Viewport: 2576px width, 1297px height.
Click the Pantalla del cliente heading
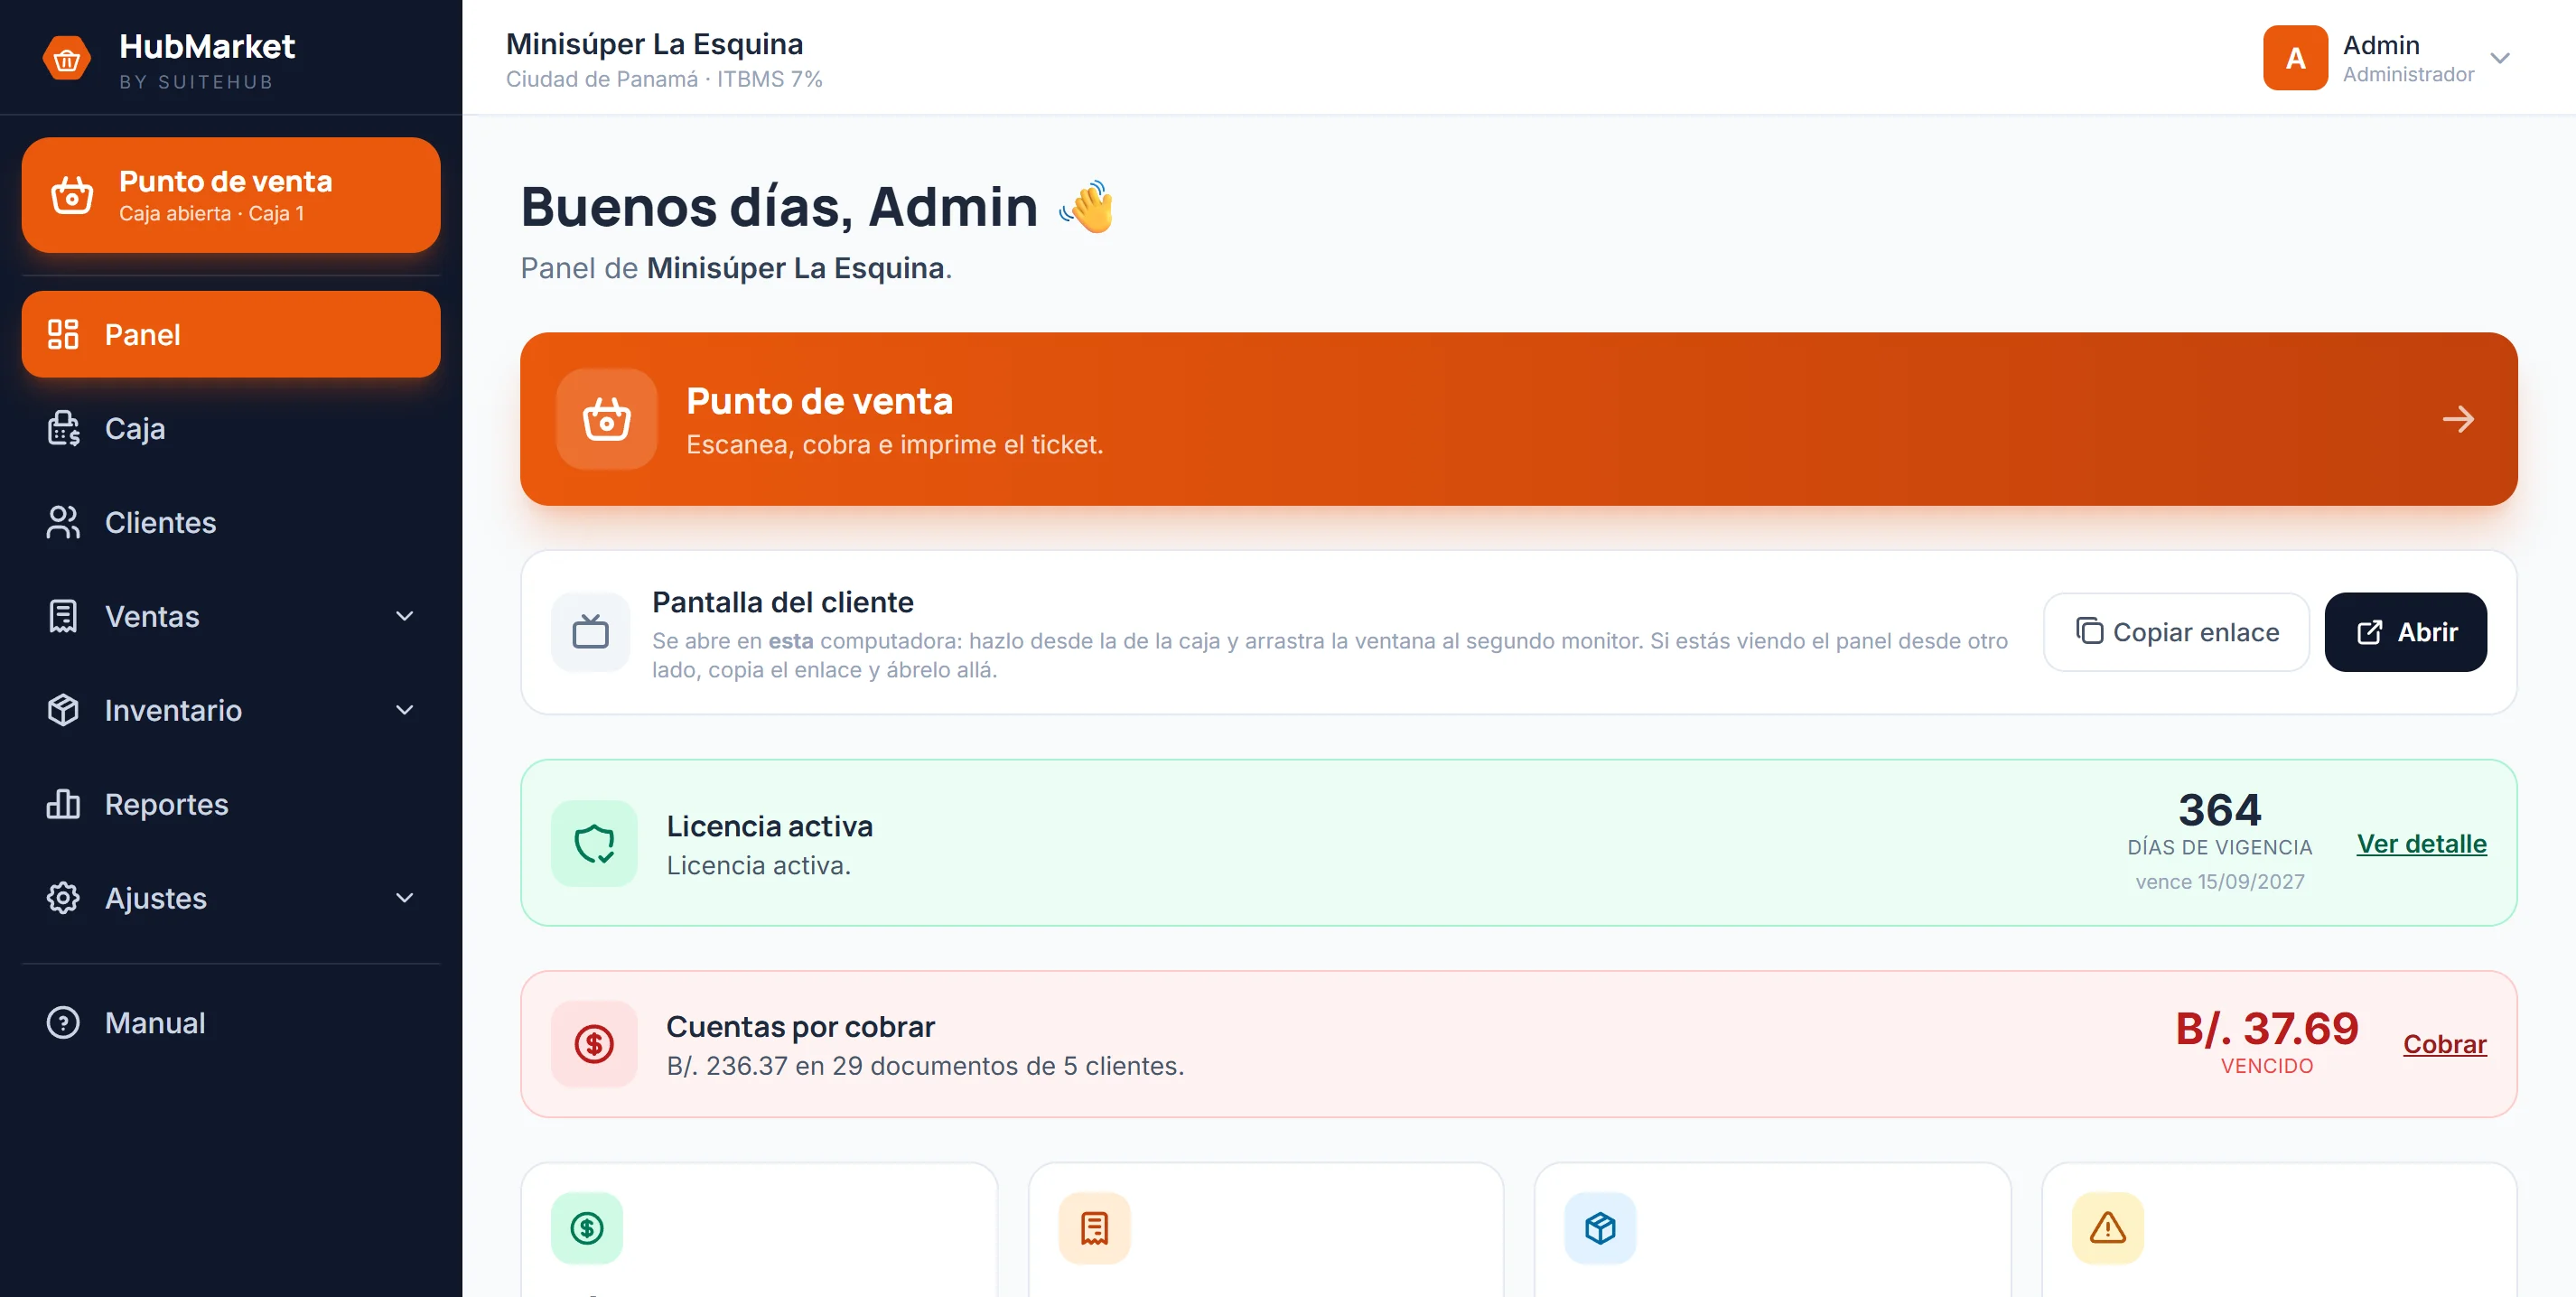point(783,603)
